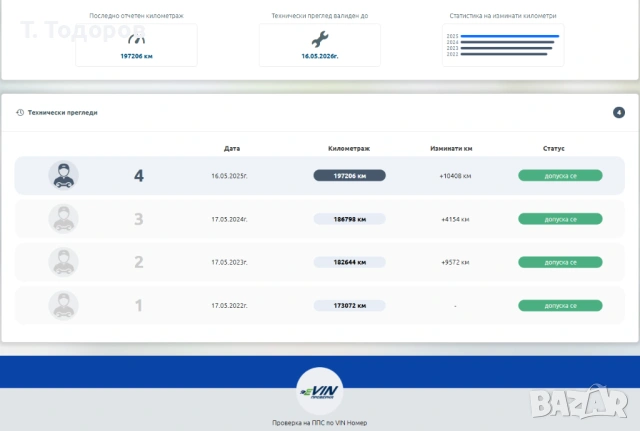
Task: Click the 182644 км mileage badge
Action: click(349, 262)
